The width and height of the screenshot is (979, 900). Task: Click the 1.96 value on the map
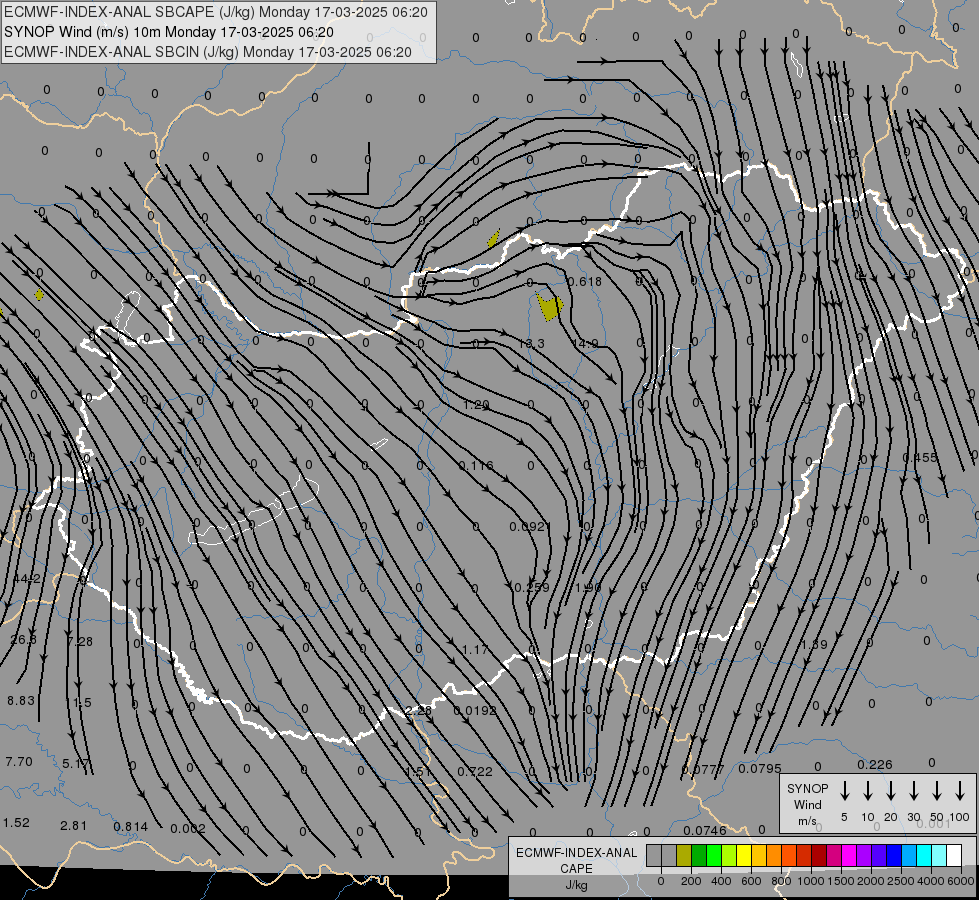(588, 588)
